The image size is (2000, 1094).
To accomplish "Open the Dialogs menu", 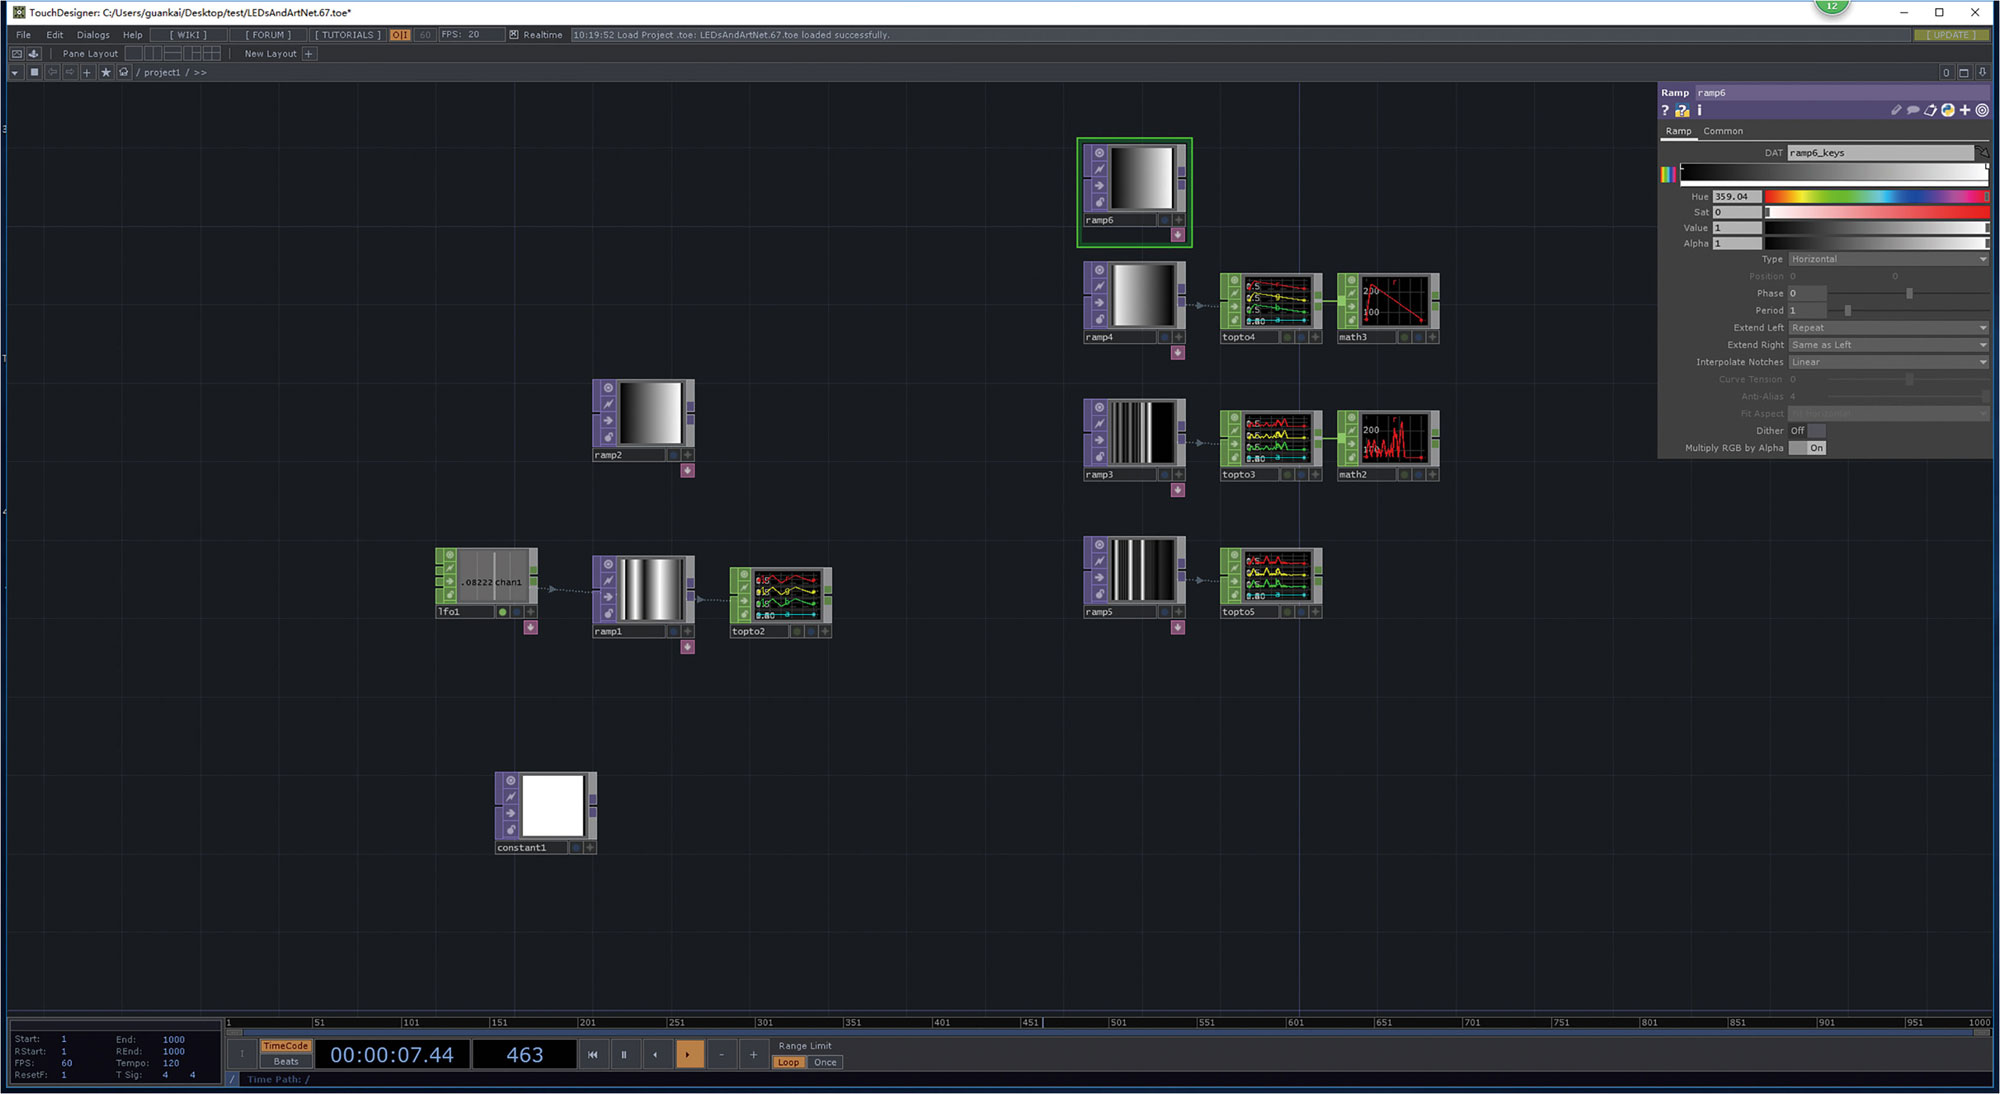I will point(93,35).
